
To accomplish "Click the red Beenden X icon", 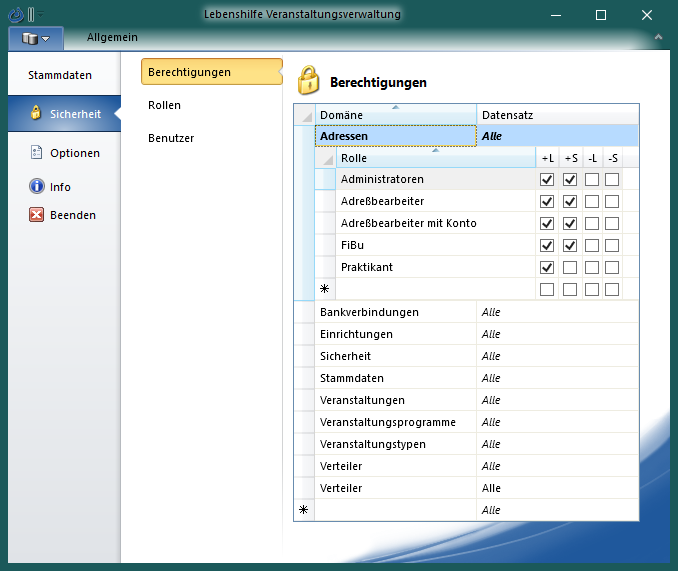I will click(36, 214).
